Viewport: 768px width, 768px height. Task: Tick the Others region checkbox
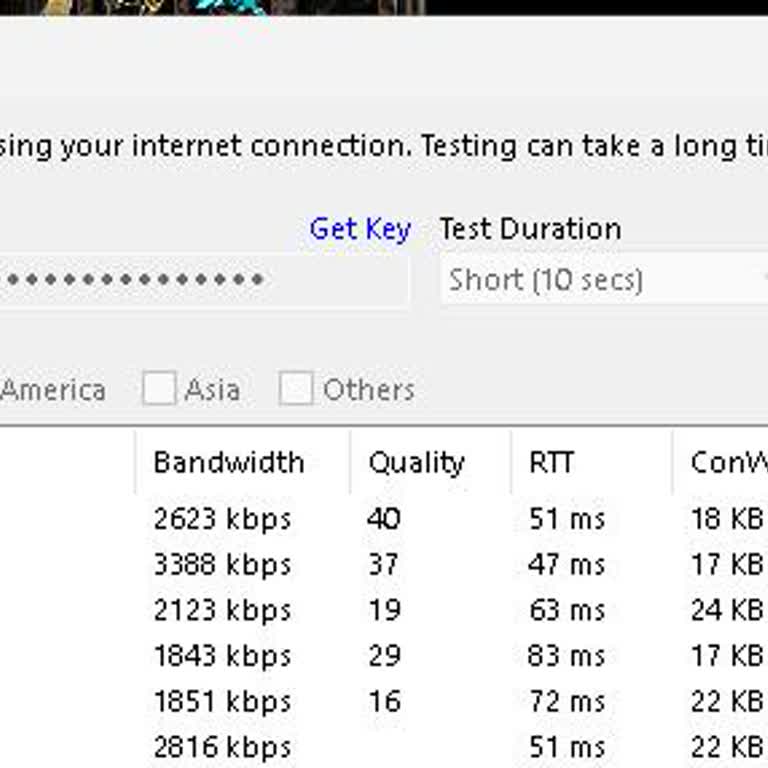(296, 389)
